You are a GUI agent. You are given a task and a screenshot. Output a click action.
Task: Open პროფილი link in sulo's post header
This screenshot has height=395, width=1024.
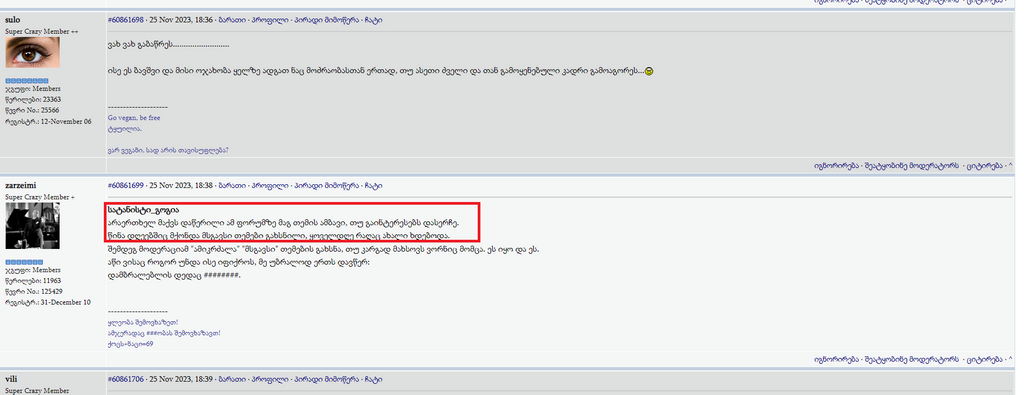[270, 20]
